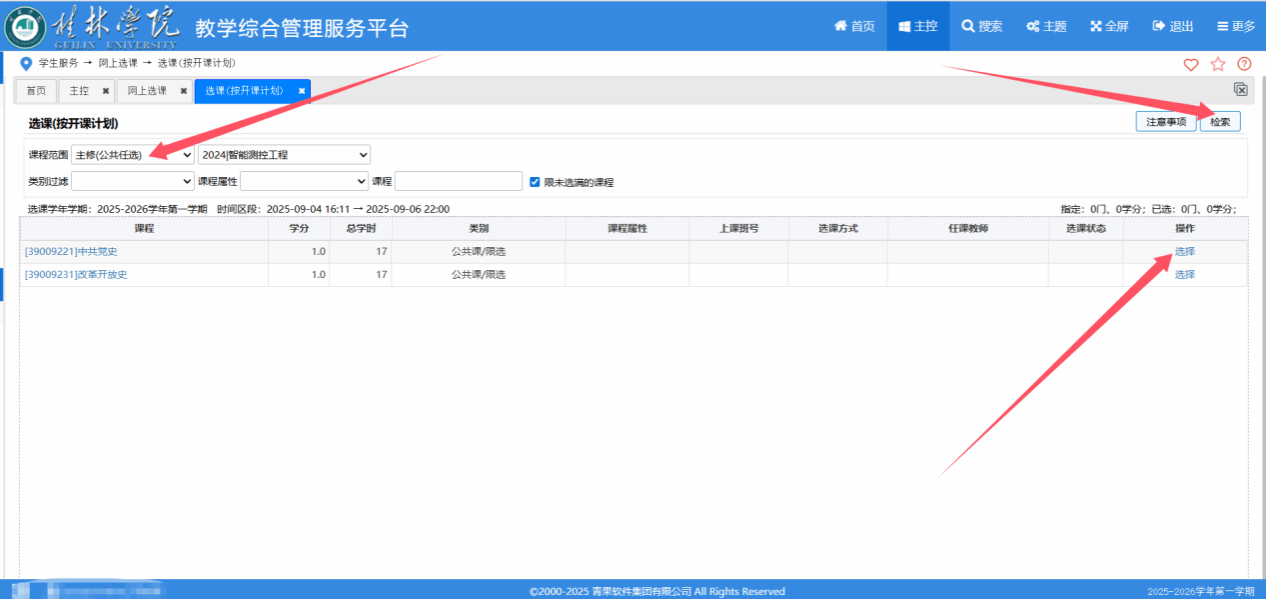This screenshot has height=599, width=1266.
Task: Enter 全屏 fullscreen mode
Action: pyautogui.click(x=1109, y=26)
